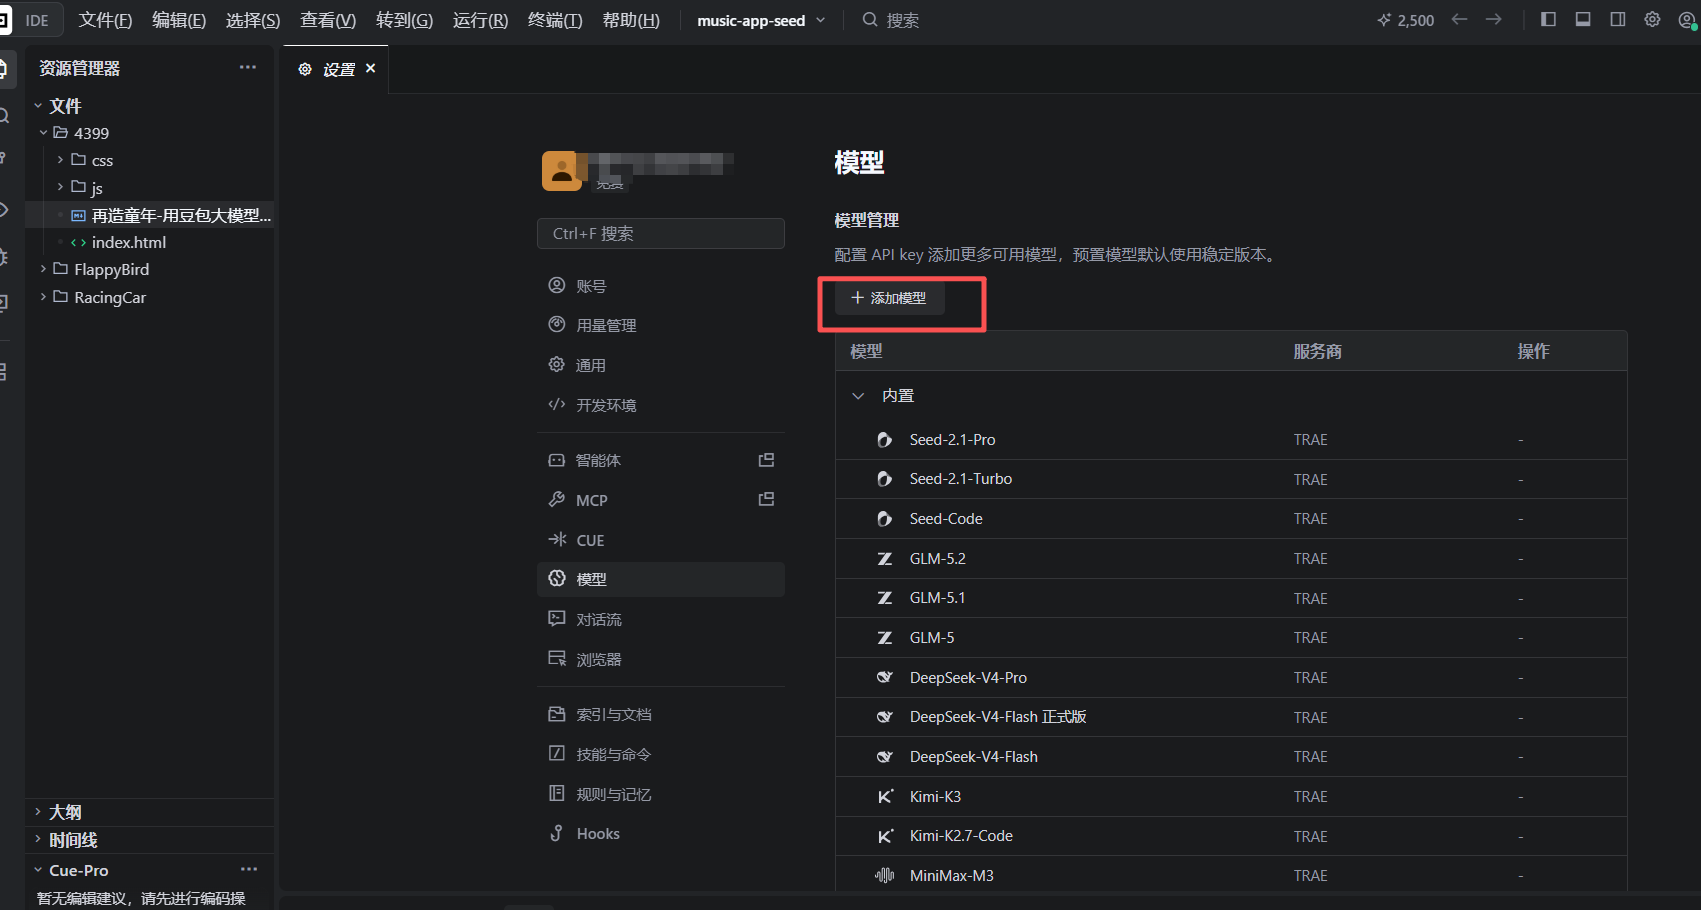Go back with the left arrow icon
This screenshot has width=1701, height=910.
coord(1459,19)
